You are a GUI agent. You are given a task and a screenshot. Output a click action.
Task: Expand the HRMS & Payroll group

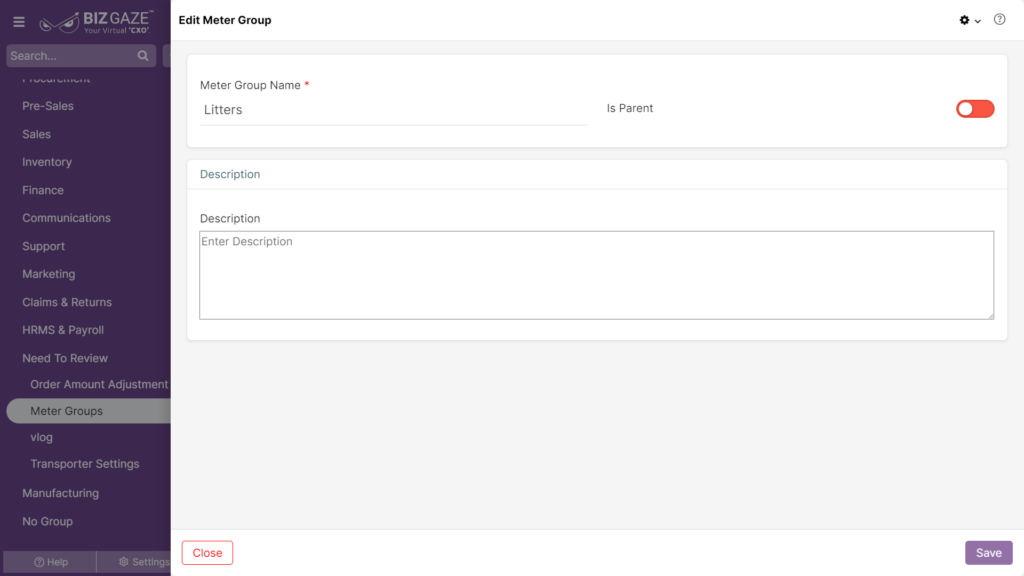tap(63, 330)
